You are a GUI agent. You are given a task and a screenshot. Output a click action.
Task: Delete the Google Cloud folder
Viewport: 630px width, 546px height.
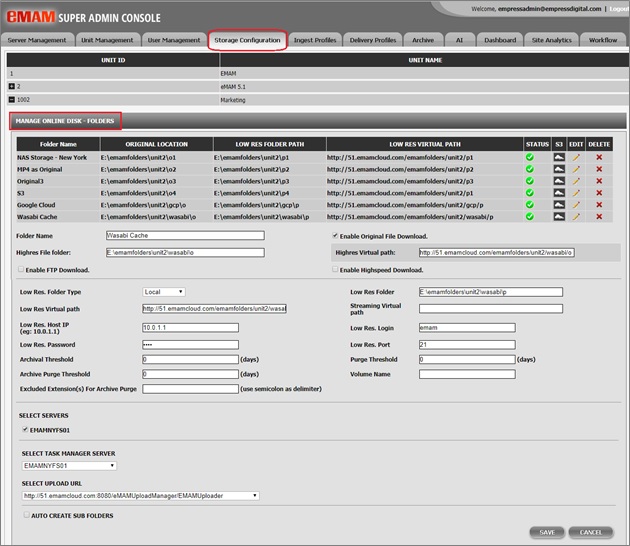coord(599,204)
